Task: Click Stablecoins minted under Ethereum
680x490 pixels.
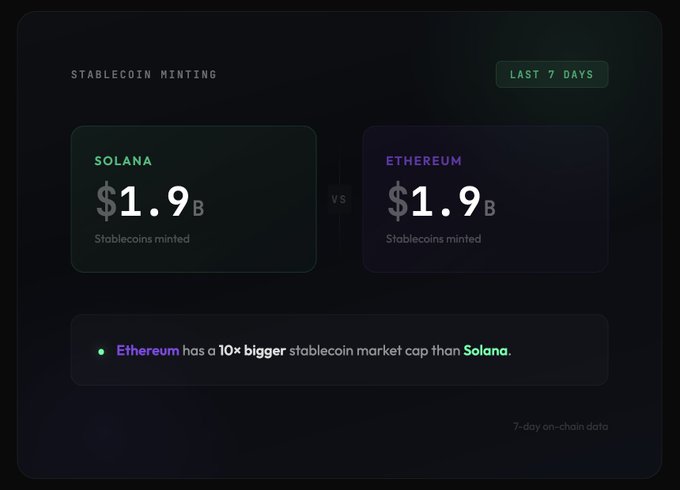Action: (433, 239)
